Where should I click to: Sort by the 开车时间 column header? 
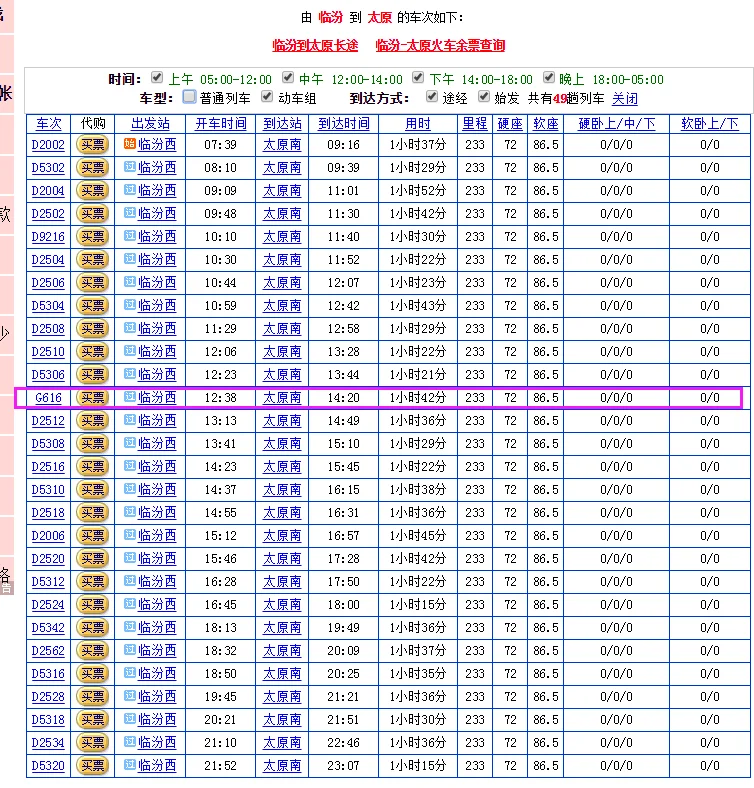click(x=221, y=124)
